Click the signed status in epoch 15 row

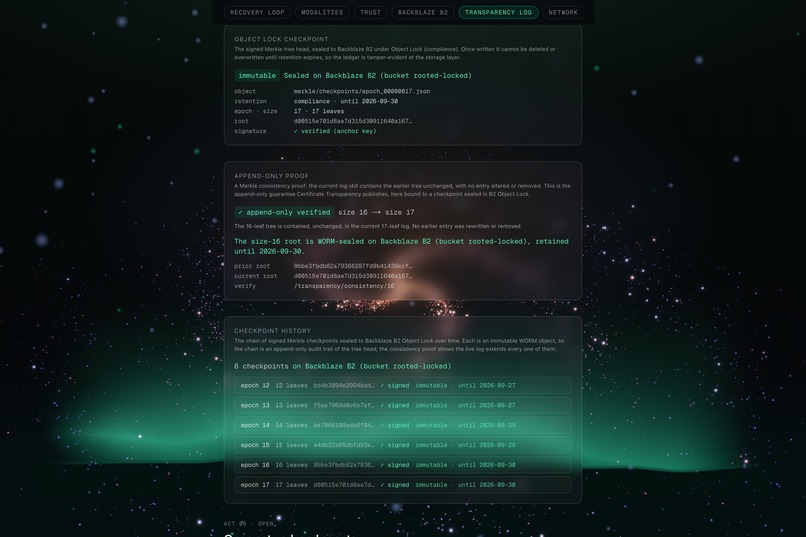pos(395,445)
